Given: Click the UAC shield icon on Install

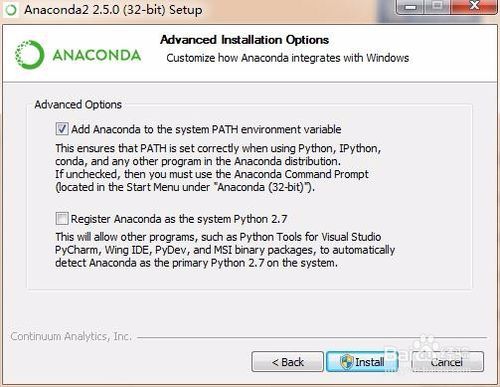Looking at the screenshot, I should [346, 361].
